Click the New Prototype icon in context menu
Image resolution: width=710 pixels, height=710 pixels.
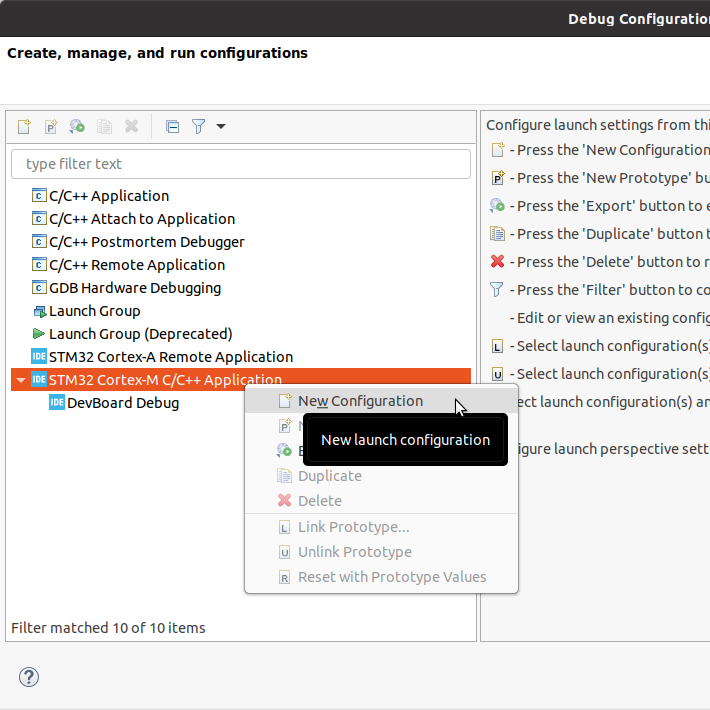point(285,426)
